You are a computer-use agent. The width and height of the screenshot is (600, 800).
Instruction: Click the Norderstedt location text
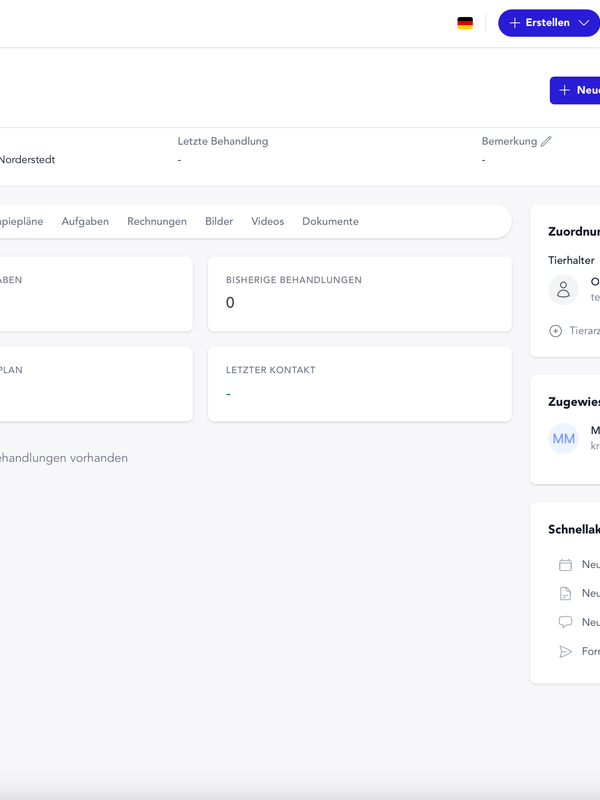27,160
